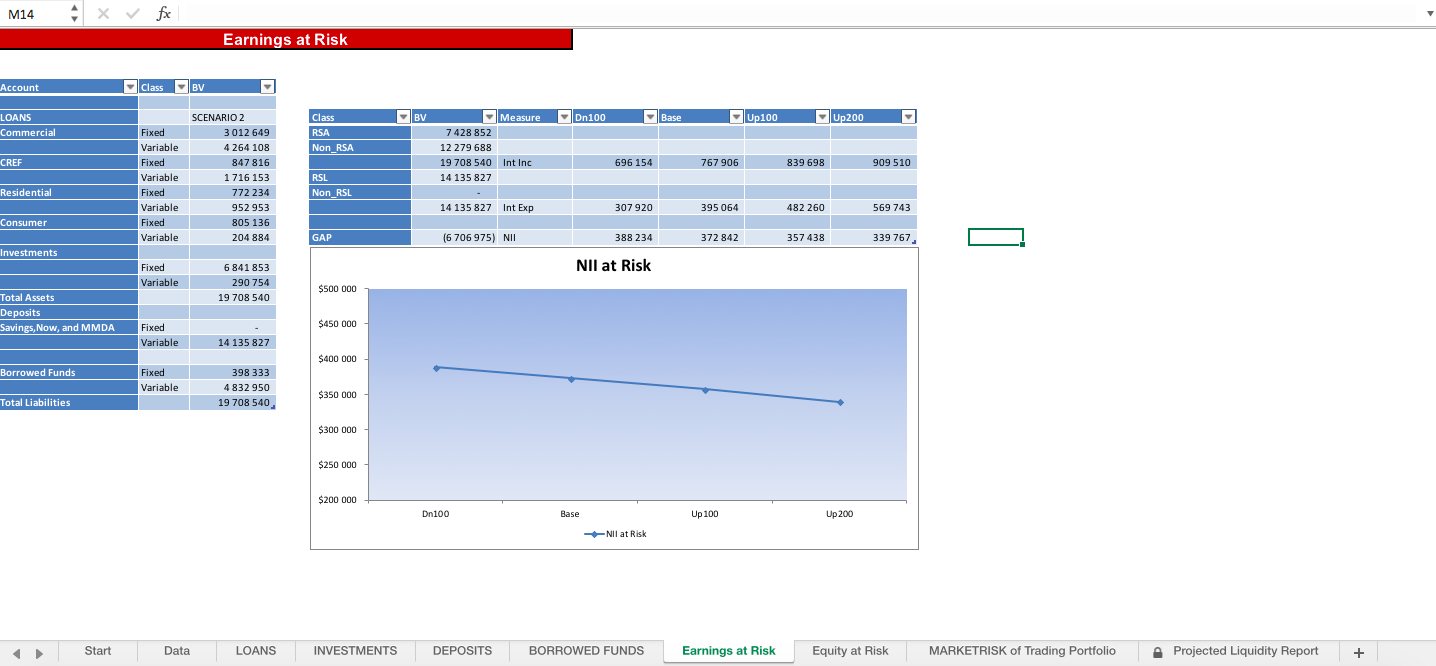The height and width of the screenshot is (666, 1436).
Task: Click the Name Box up stepper arrow
Action: 73,8
